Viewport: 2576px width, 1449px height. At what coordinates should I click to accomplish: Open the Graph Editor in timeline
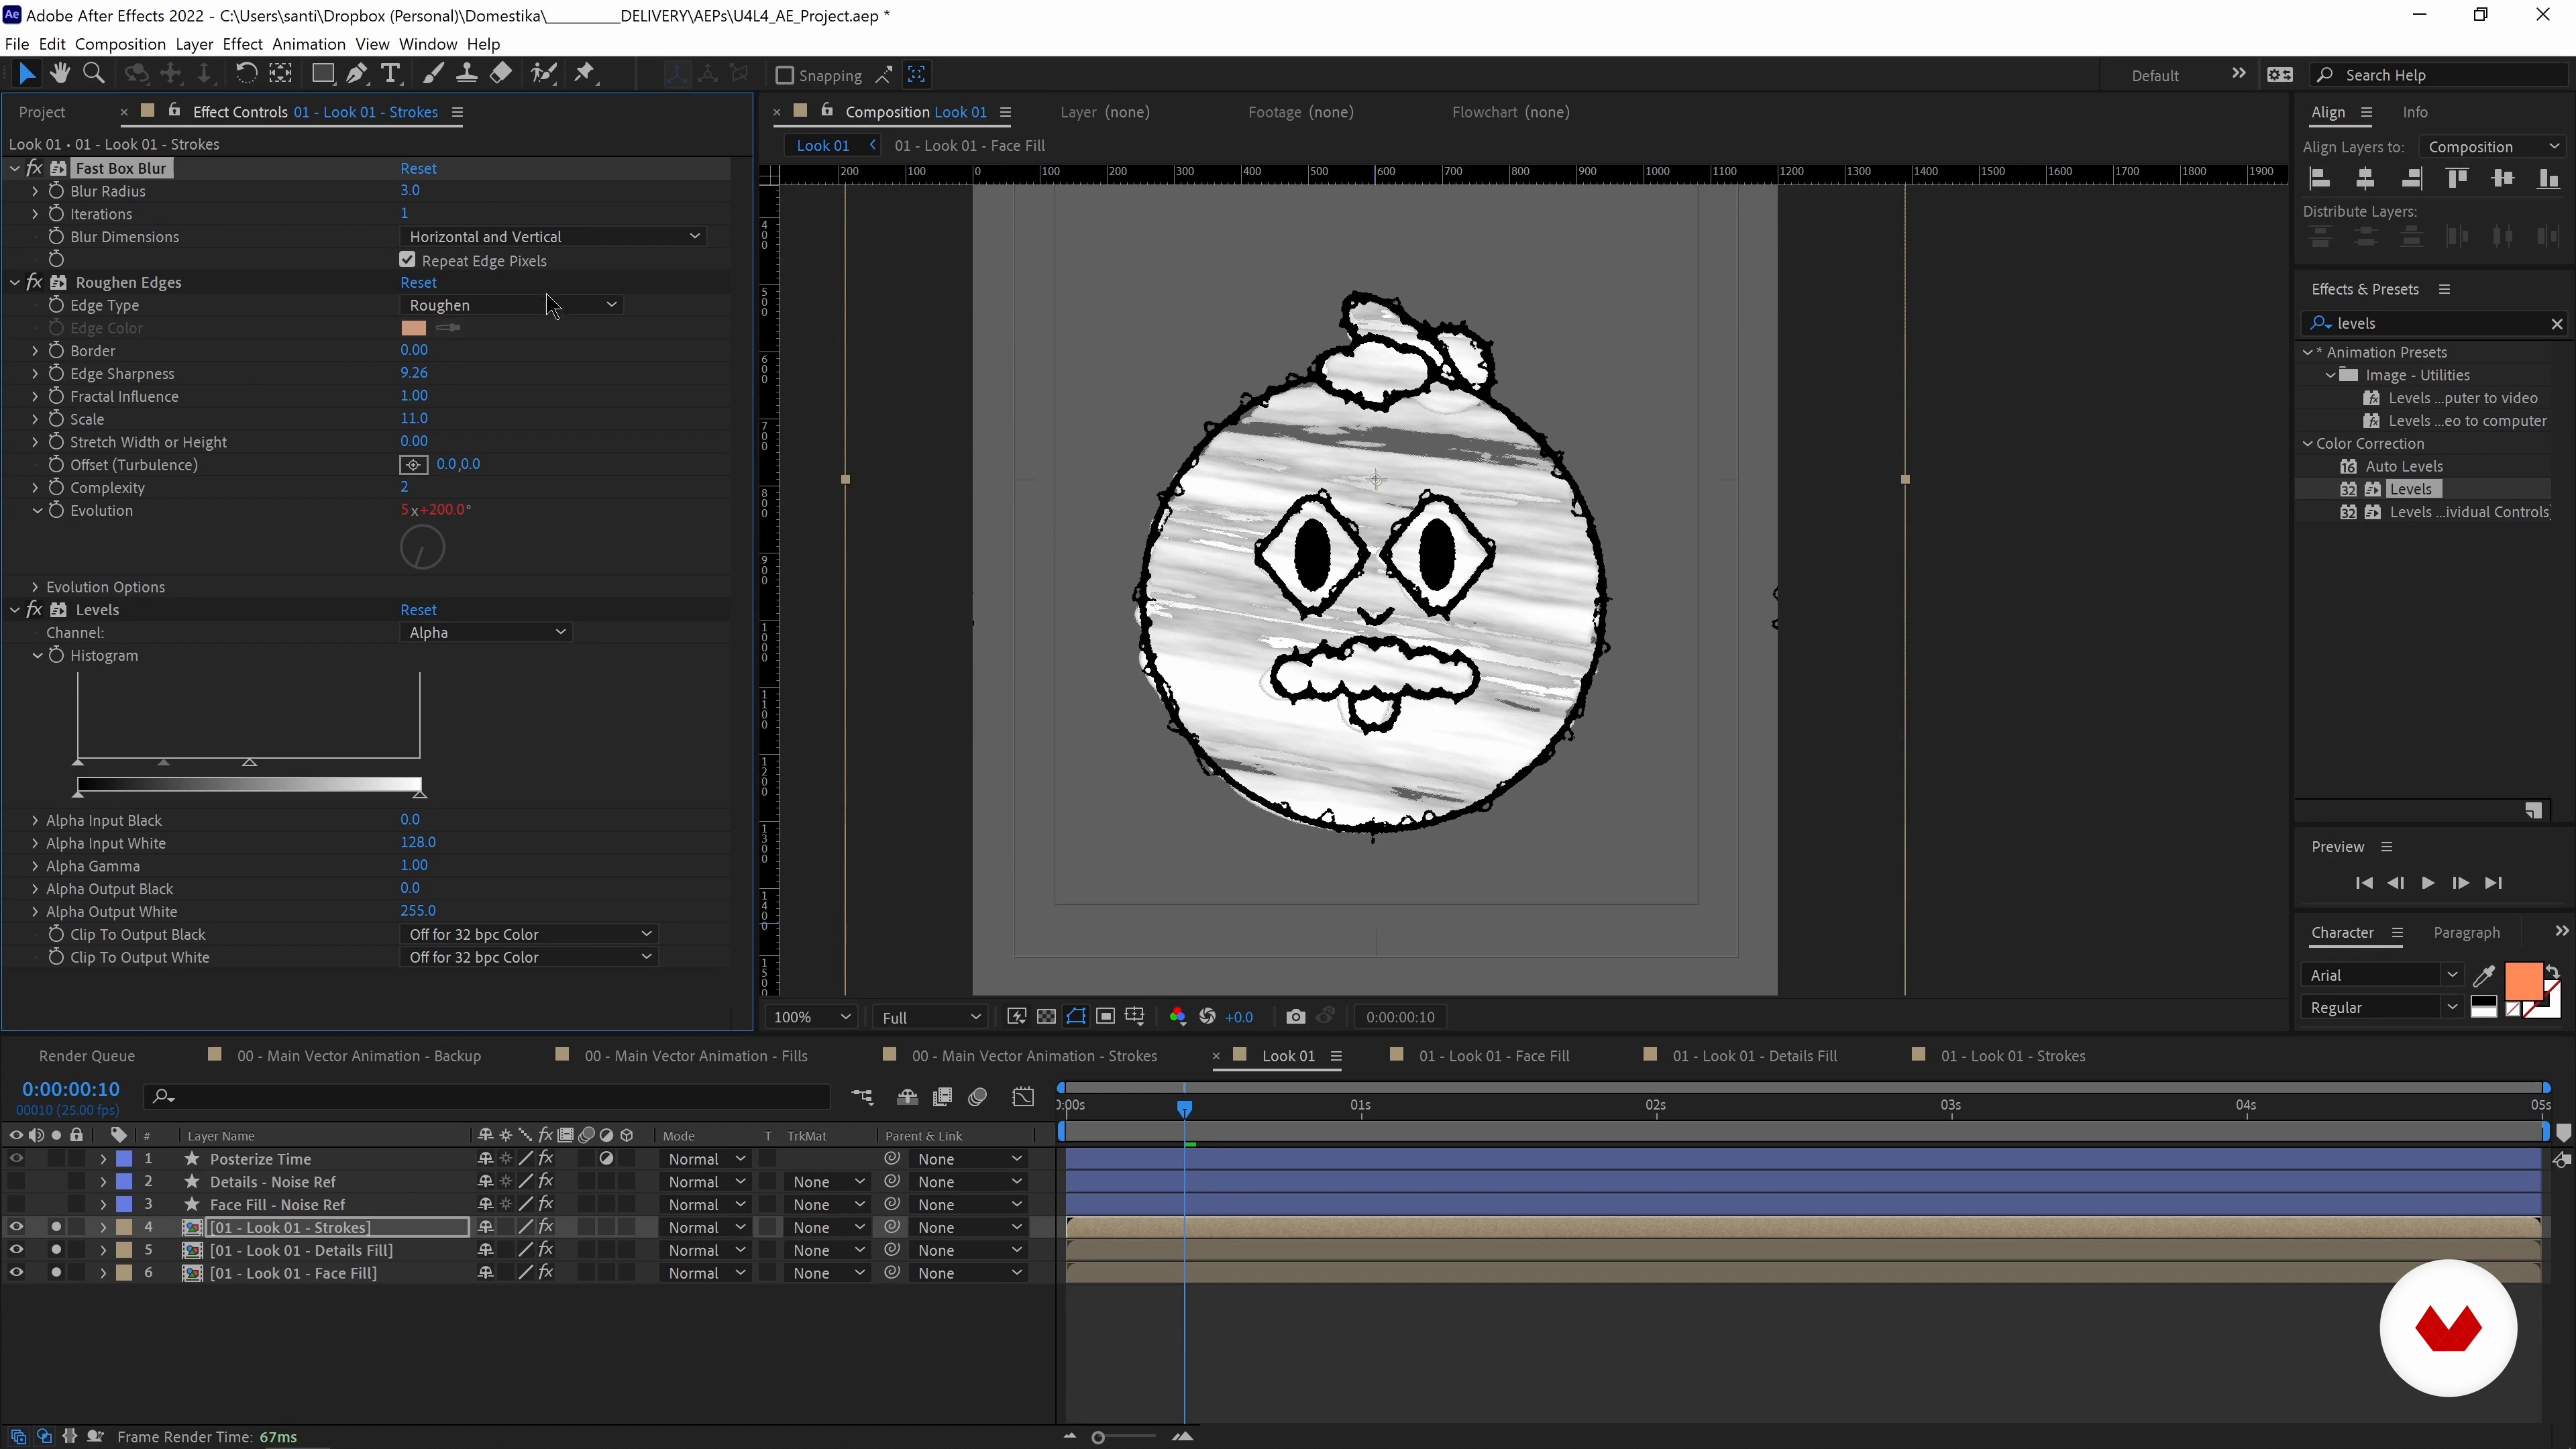[x=1023, y=1097]
